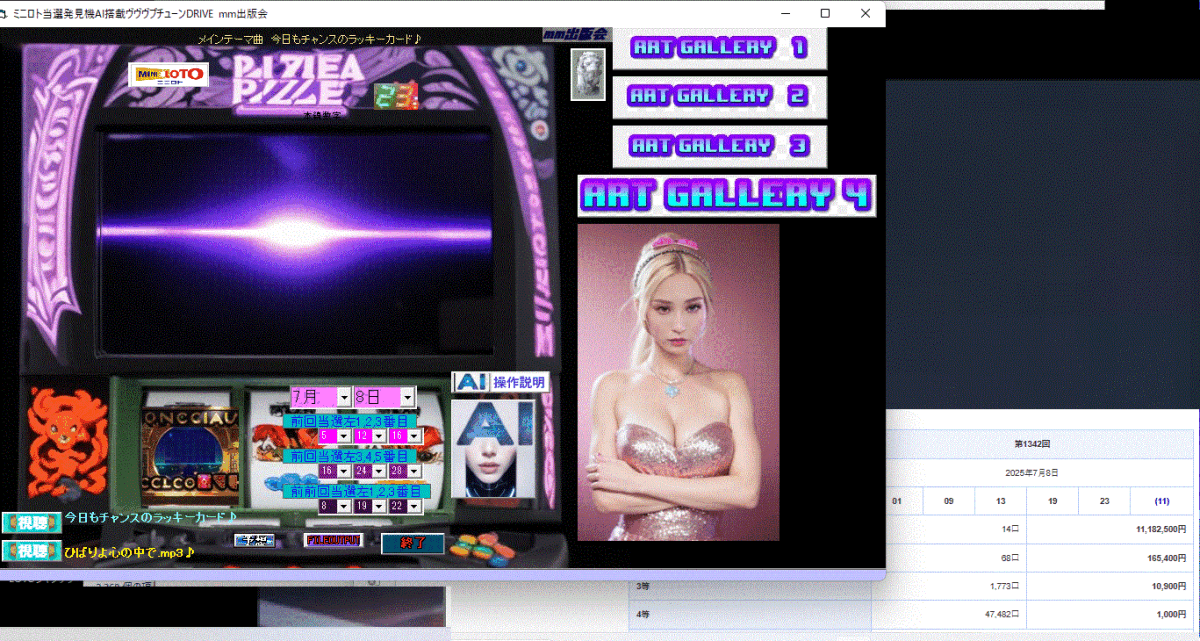Open Art Gallery 3
The height and width of the screenshot is (641, 1200).
coord(719,146)
